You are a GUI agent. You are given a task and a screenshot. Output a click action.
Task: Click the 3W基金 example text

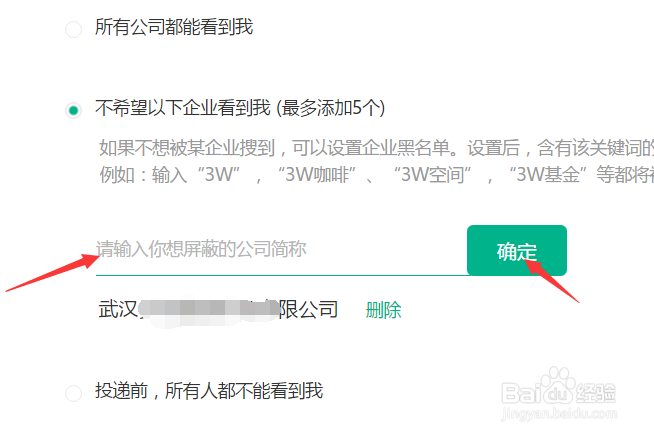[x=548, y=174]
